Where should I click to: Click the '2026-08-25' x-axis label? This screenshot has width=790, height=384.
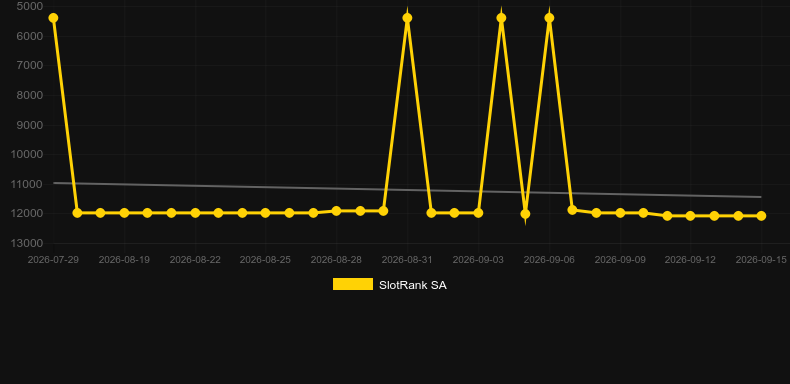266,260
